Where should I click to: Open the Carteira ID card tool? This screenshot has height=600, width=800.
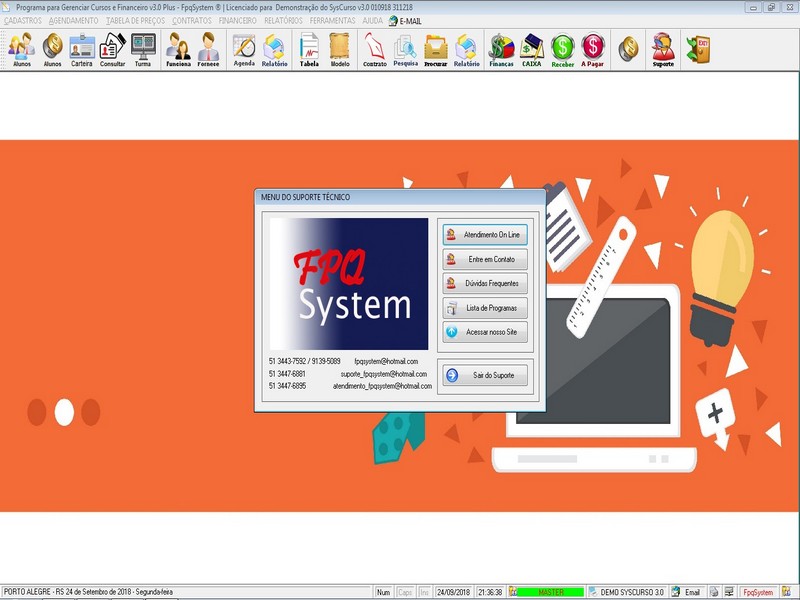(82, 49)
